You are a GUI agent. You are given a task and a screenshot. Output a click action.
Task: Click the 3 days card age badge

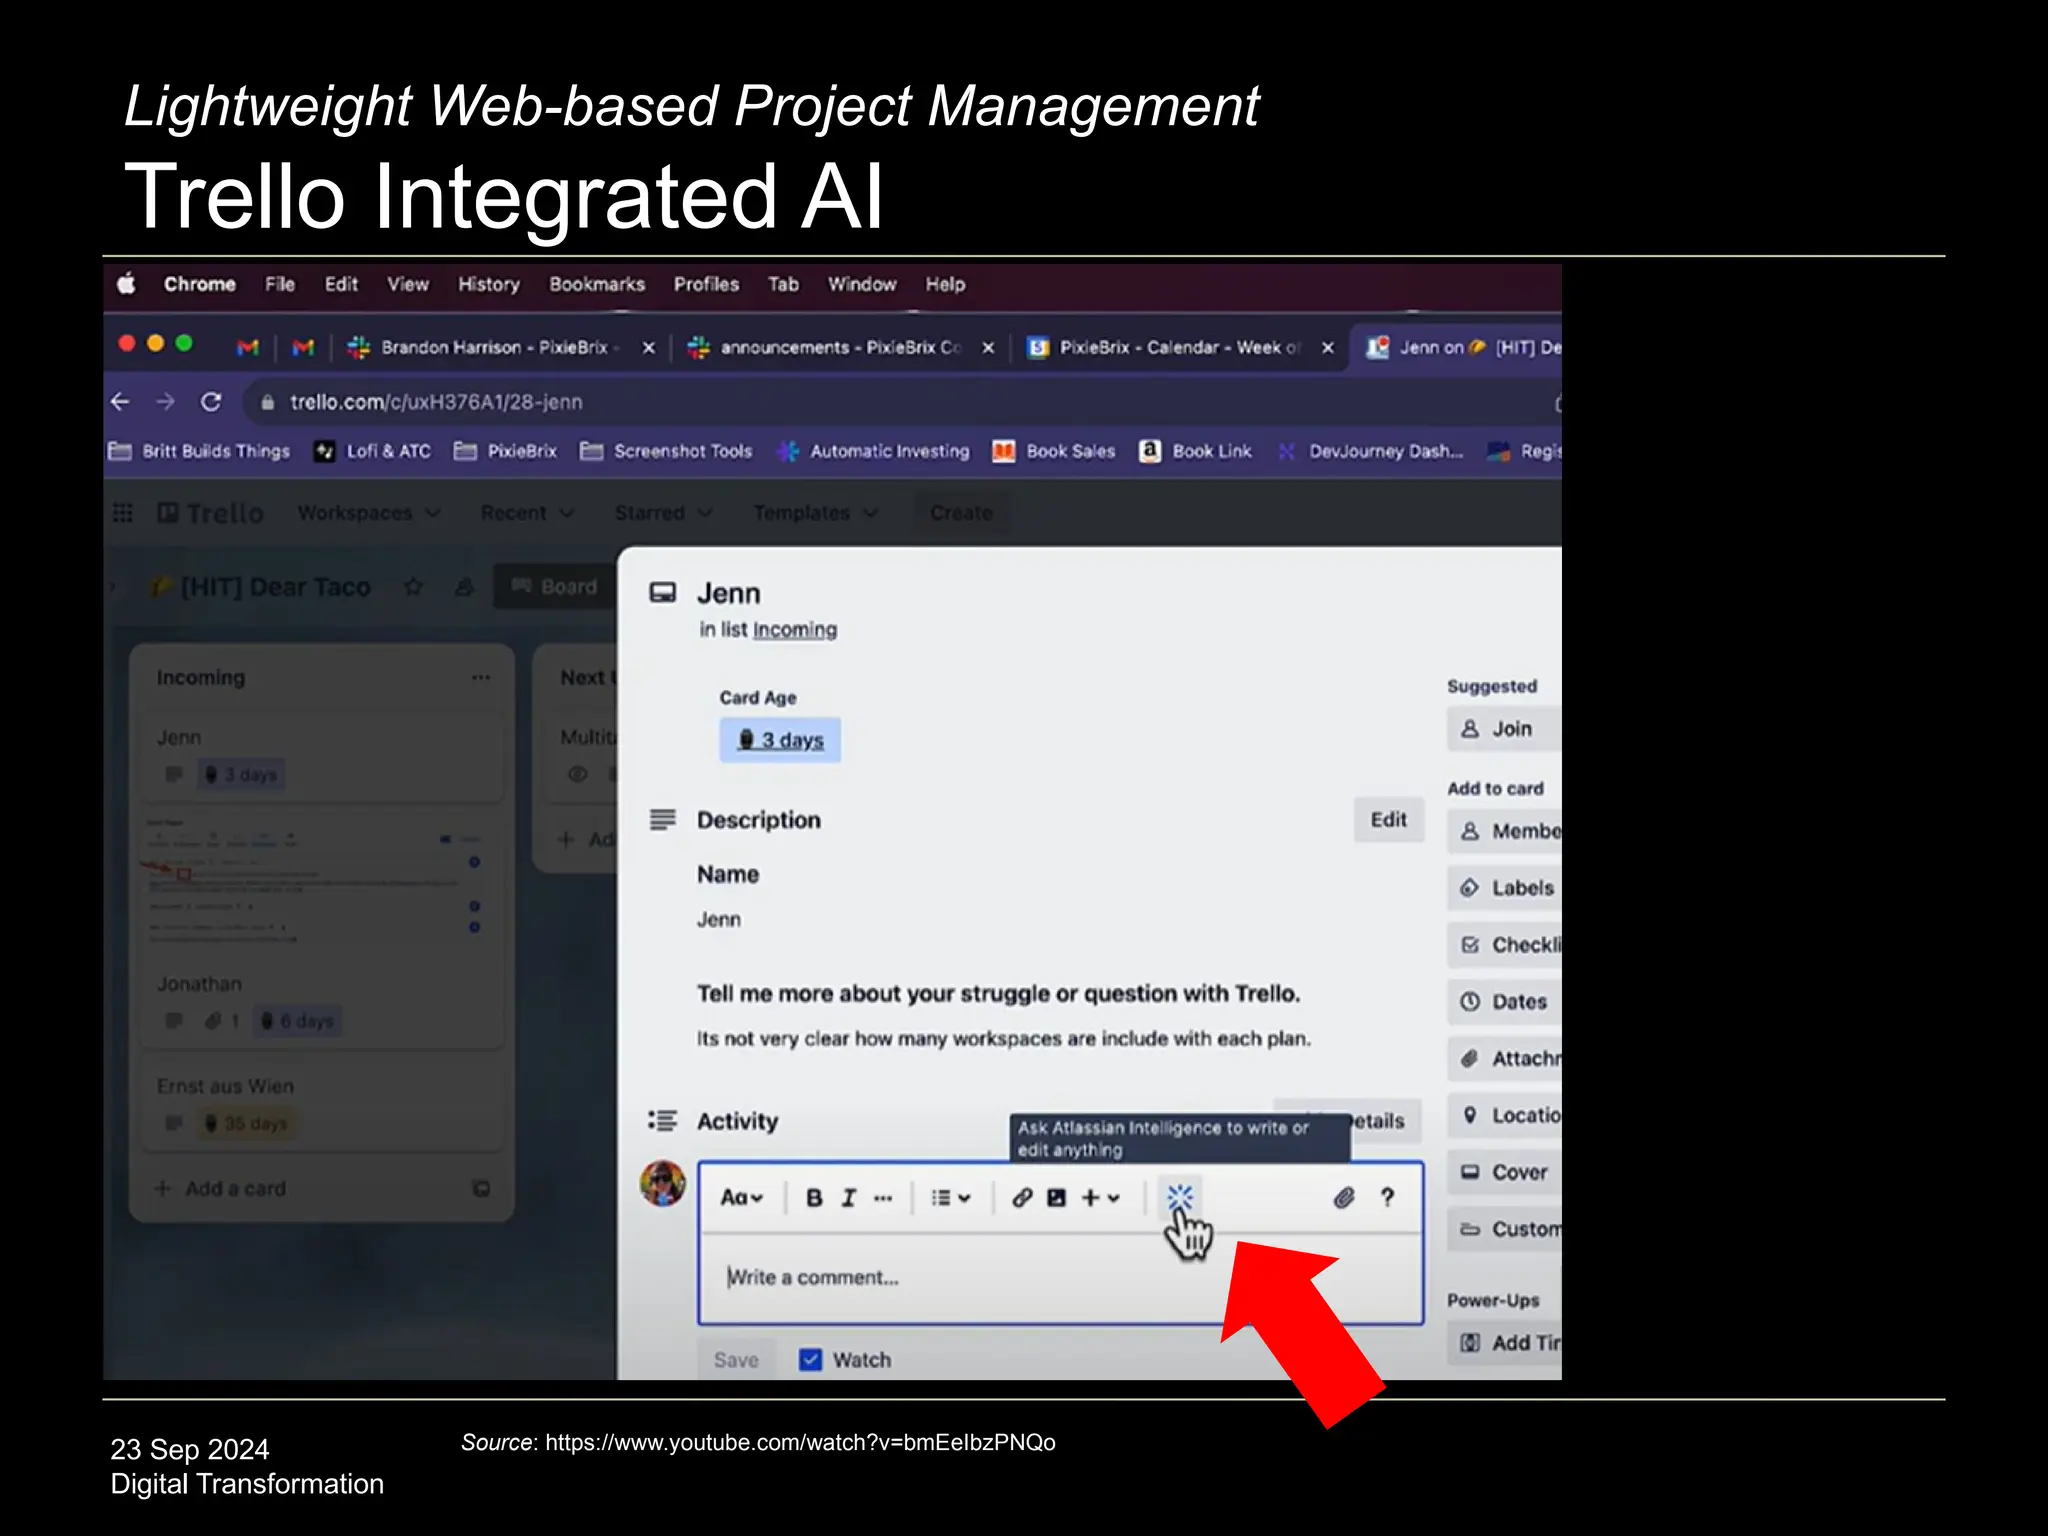pos(780,740)
